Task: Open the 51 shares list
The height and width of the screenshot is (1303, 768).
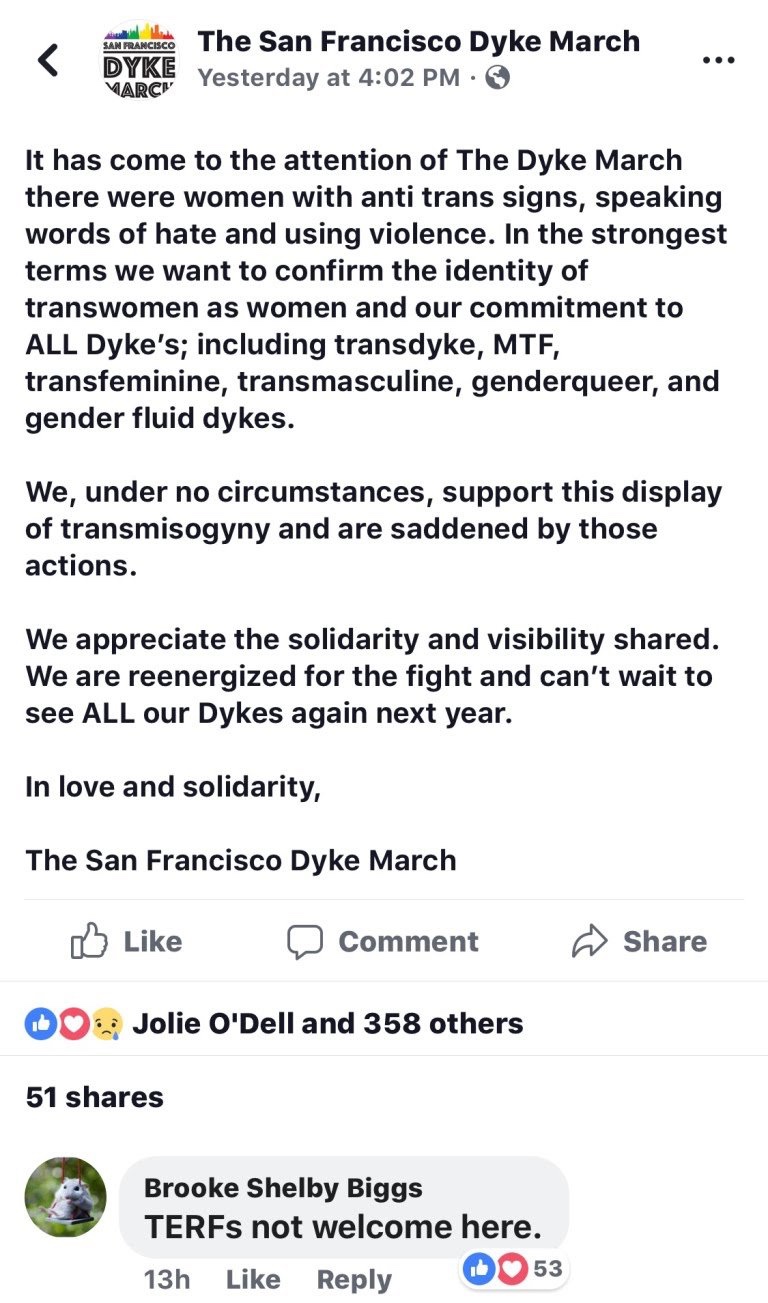Action: tap(95, 1097)
